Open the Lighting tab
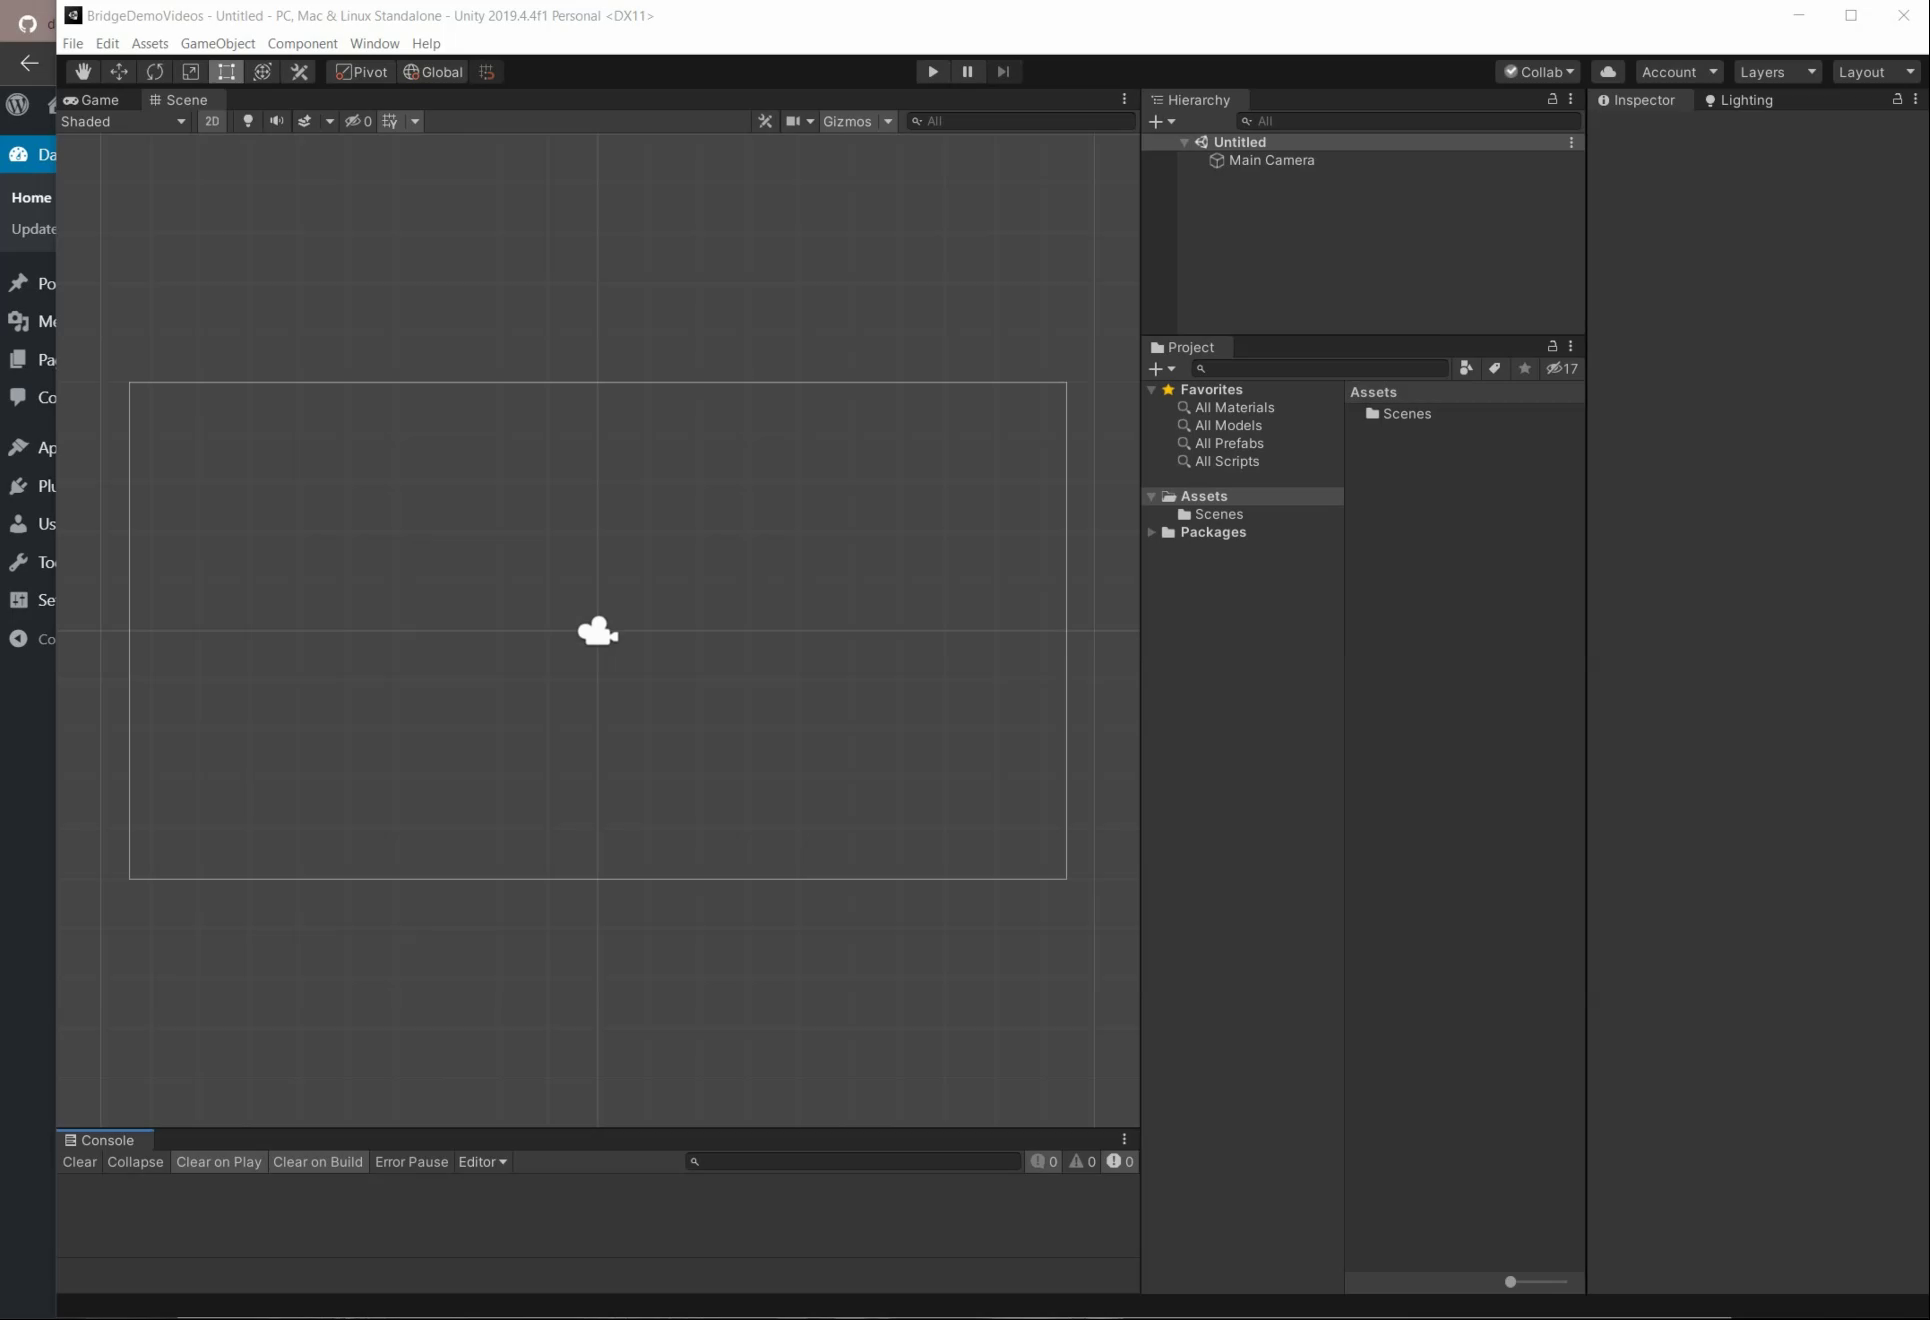This screenshot has height=1320, width=1930. pos(1739,100)
